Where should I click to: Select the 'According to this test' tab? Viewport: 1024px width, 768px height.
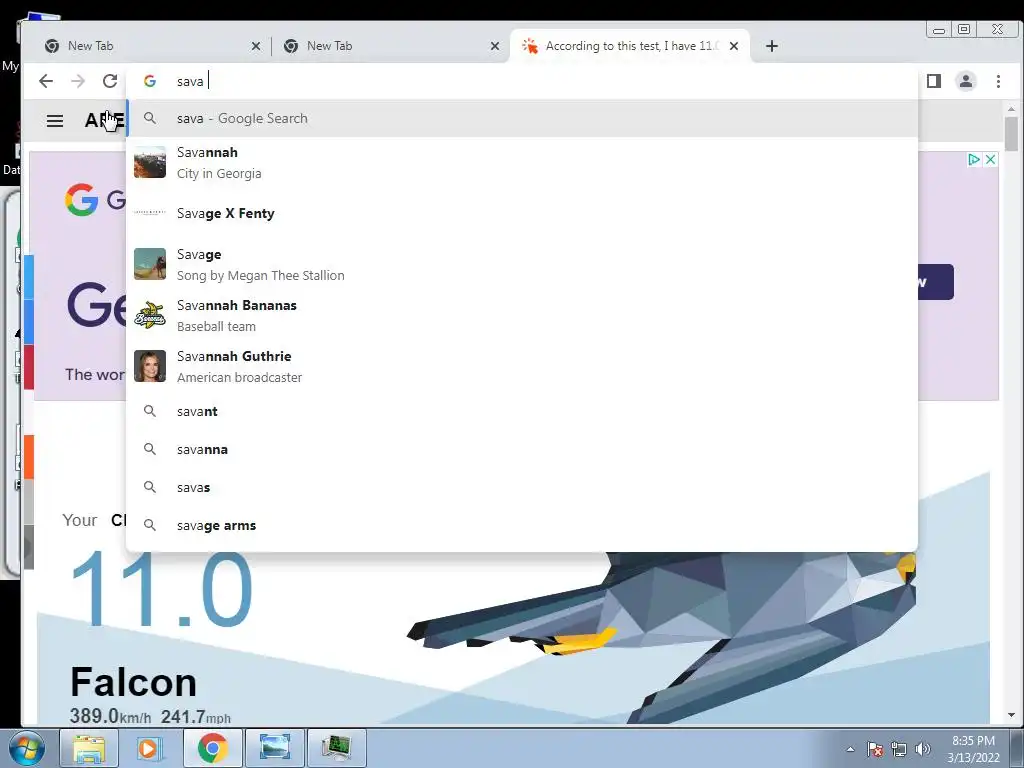(630, 46)
